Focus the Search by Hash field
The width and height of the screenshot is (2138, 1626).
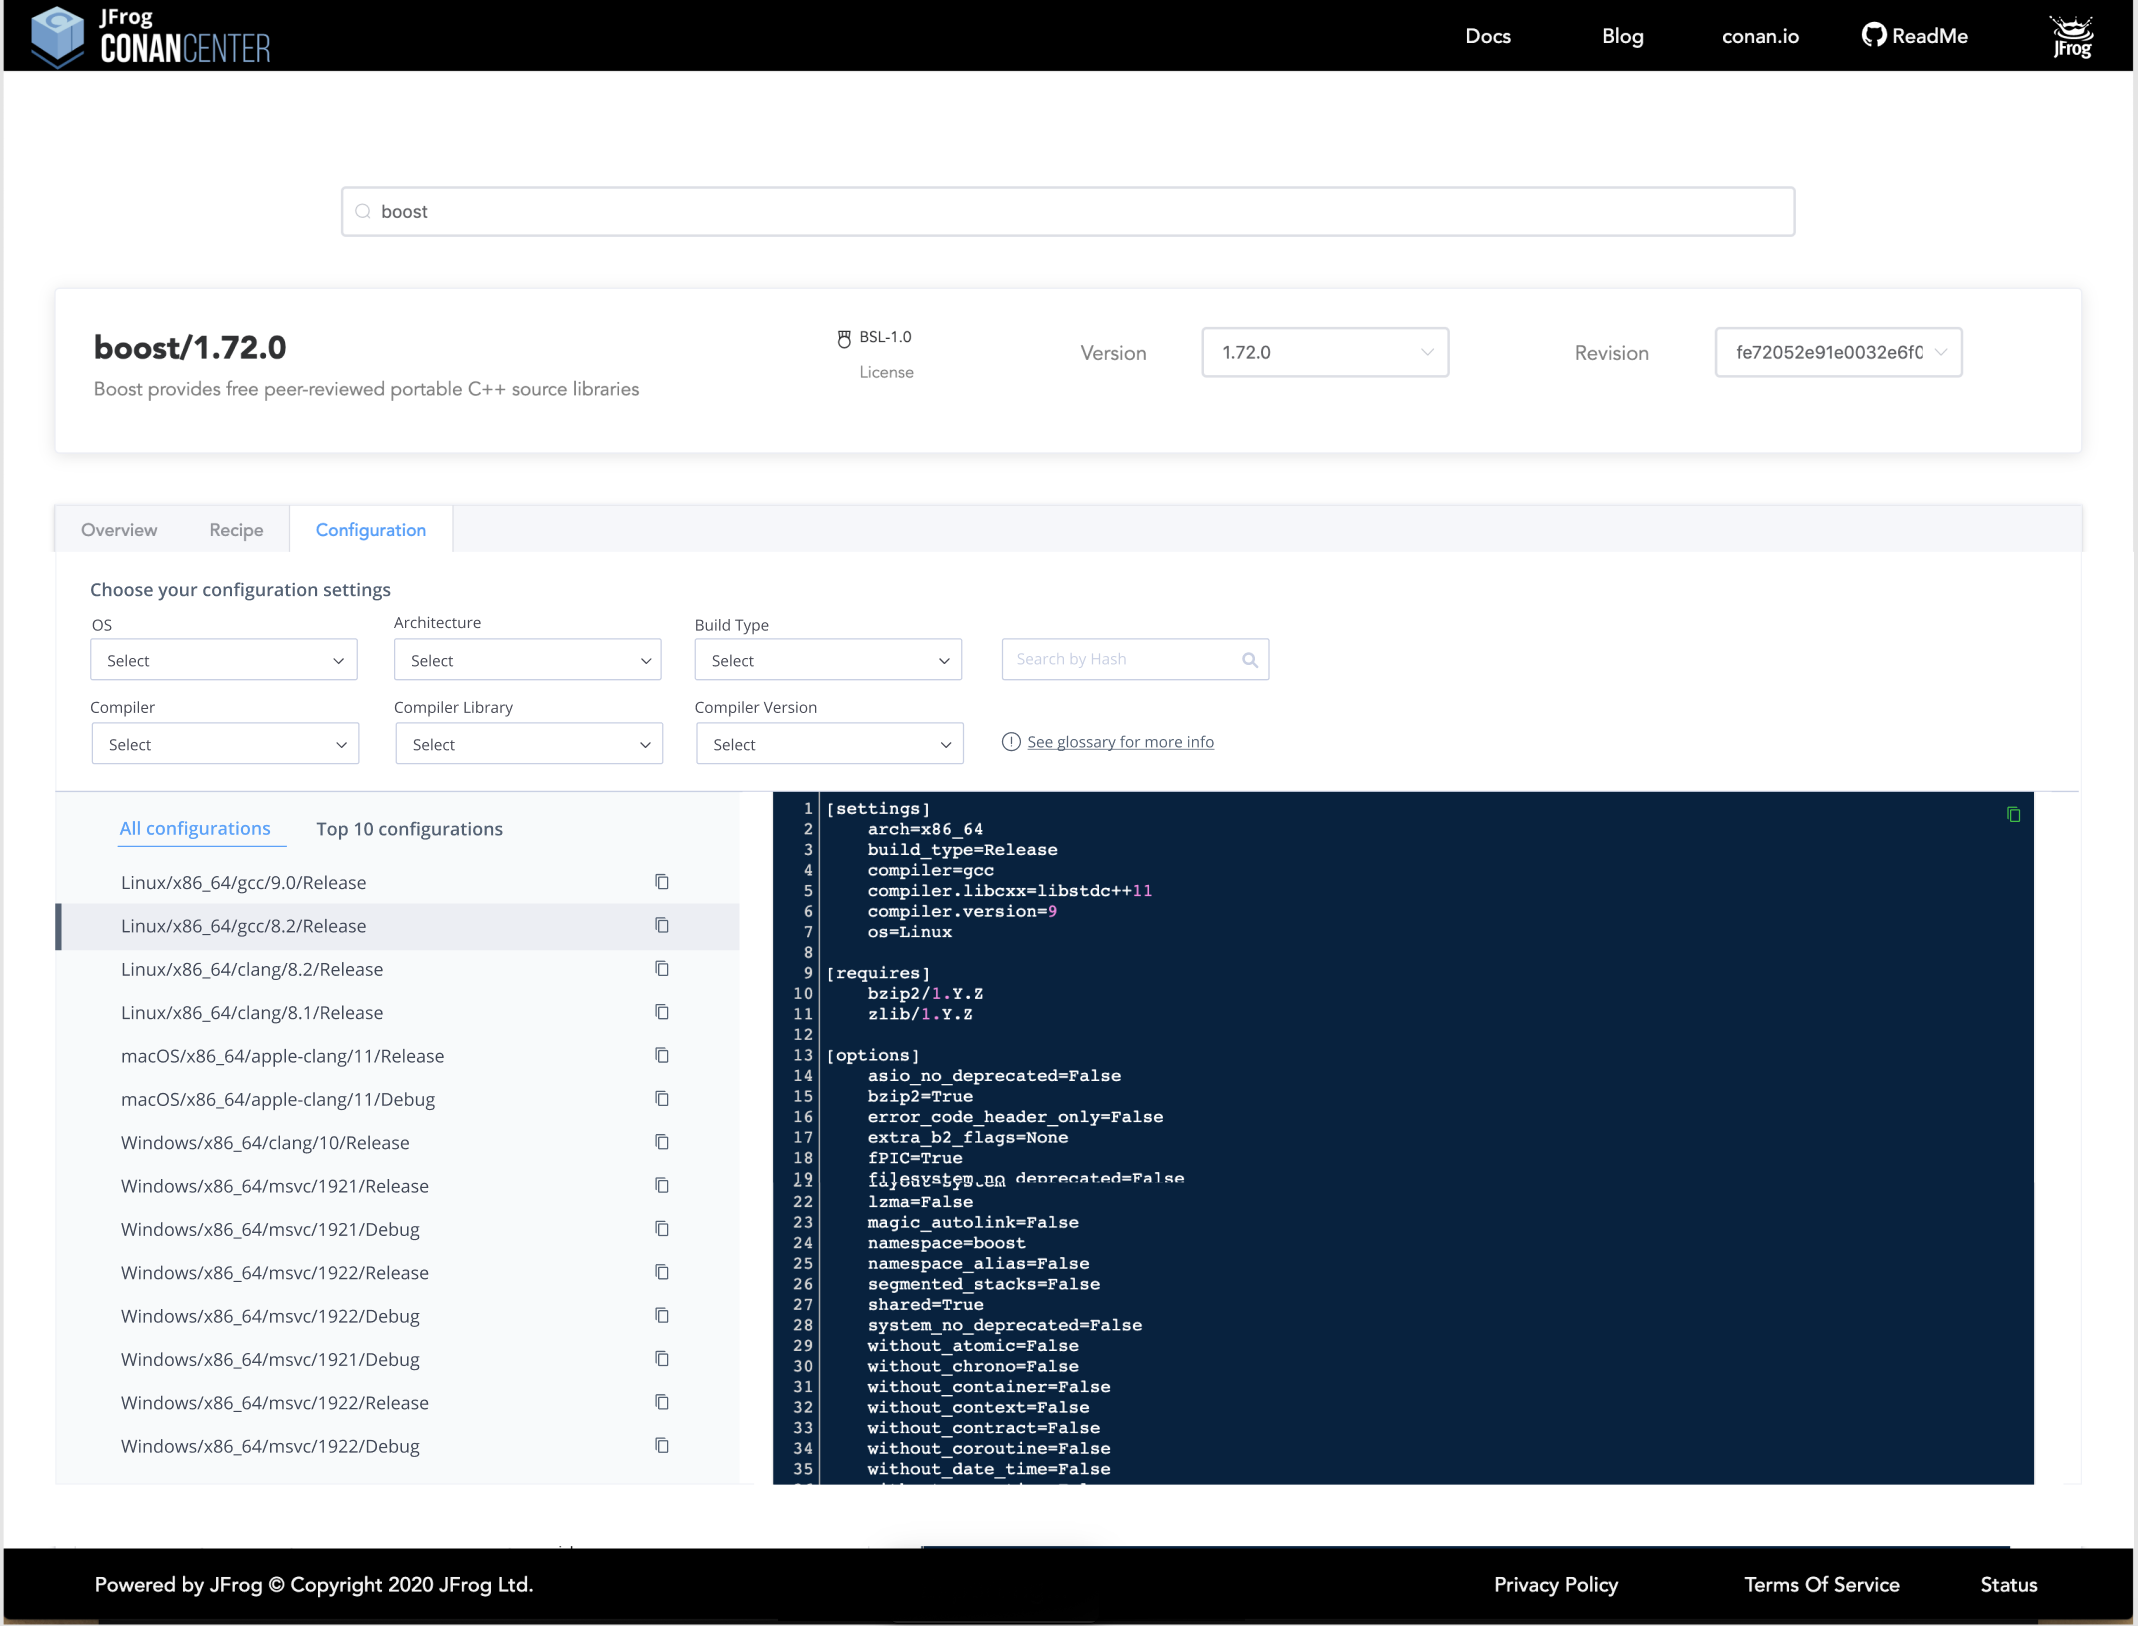(x=1135, y=660)
